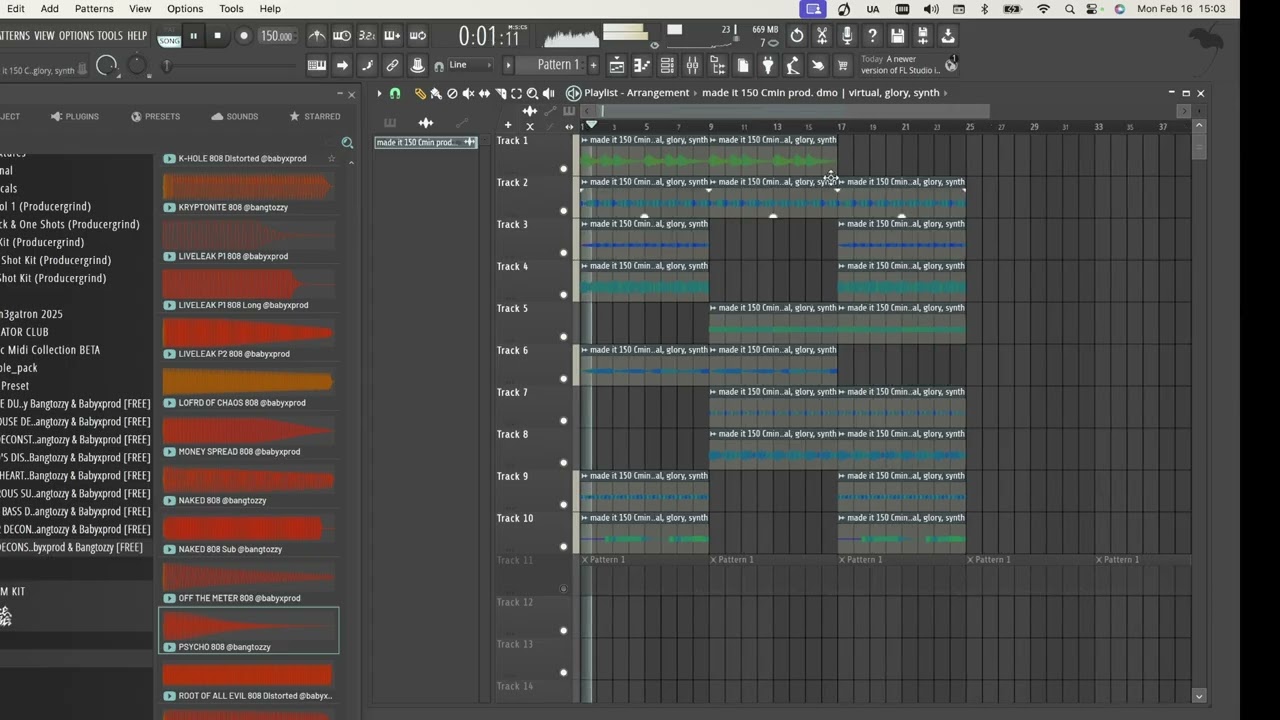Toggle playlist snap magnet

[395, 93]
